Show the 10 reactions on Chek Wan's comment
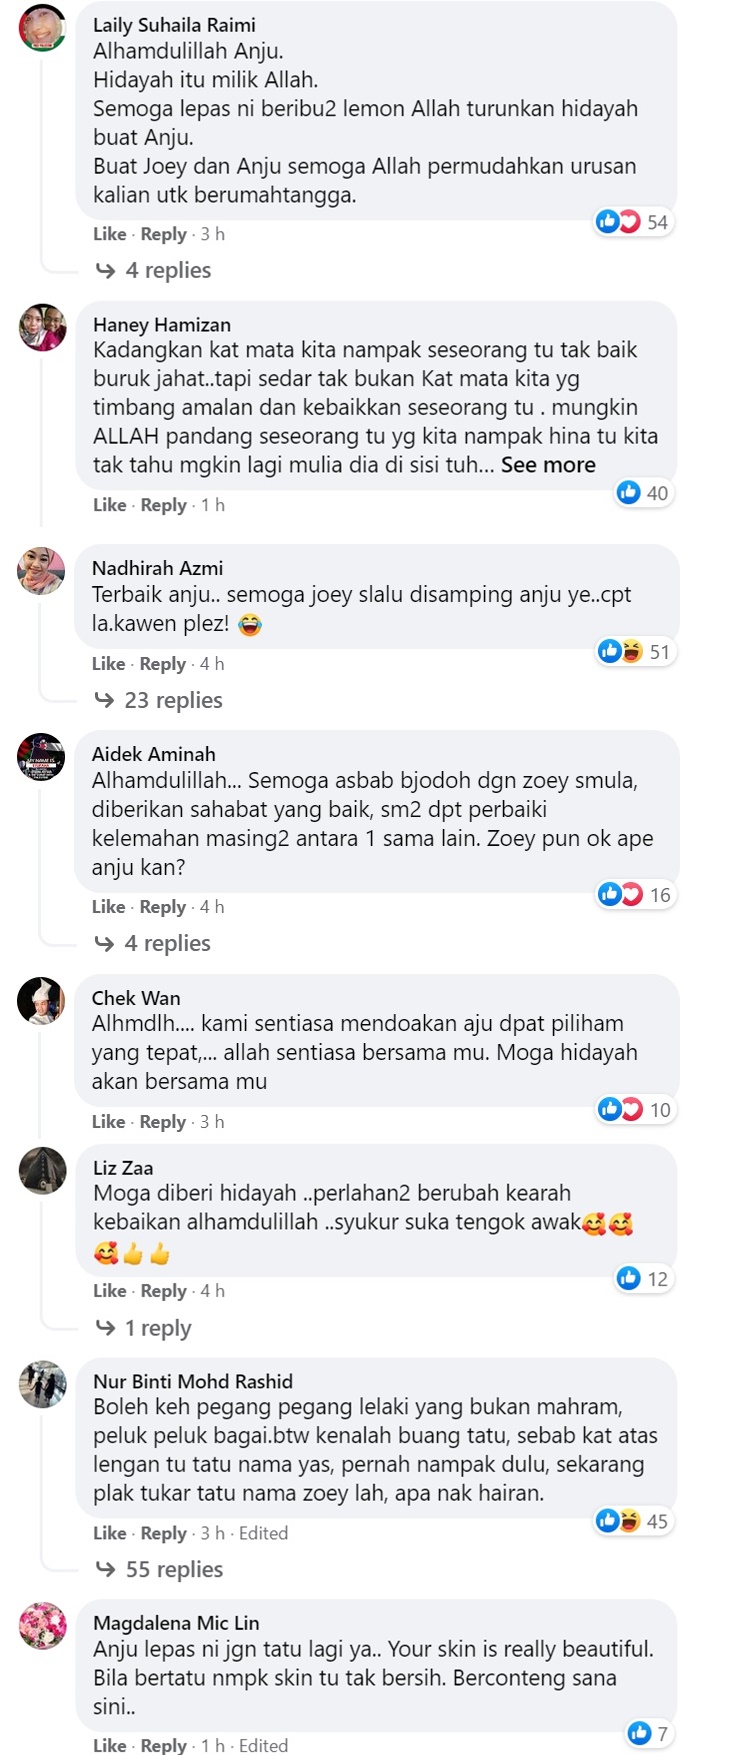Viewport: 730px width, 1755px height. pyautogui.click(x=635, y=1109)
